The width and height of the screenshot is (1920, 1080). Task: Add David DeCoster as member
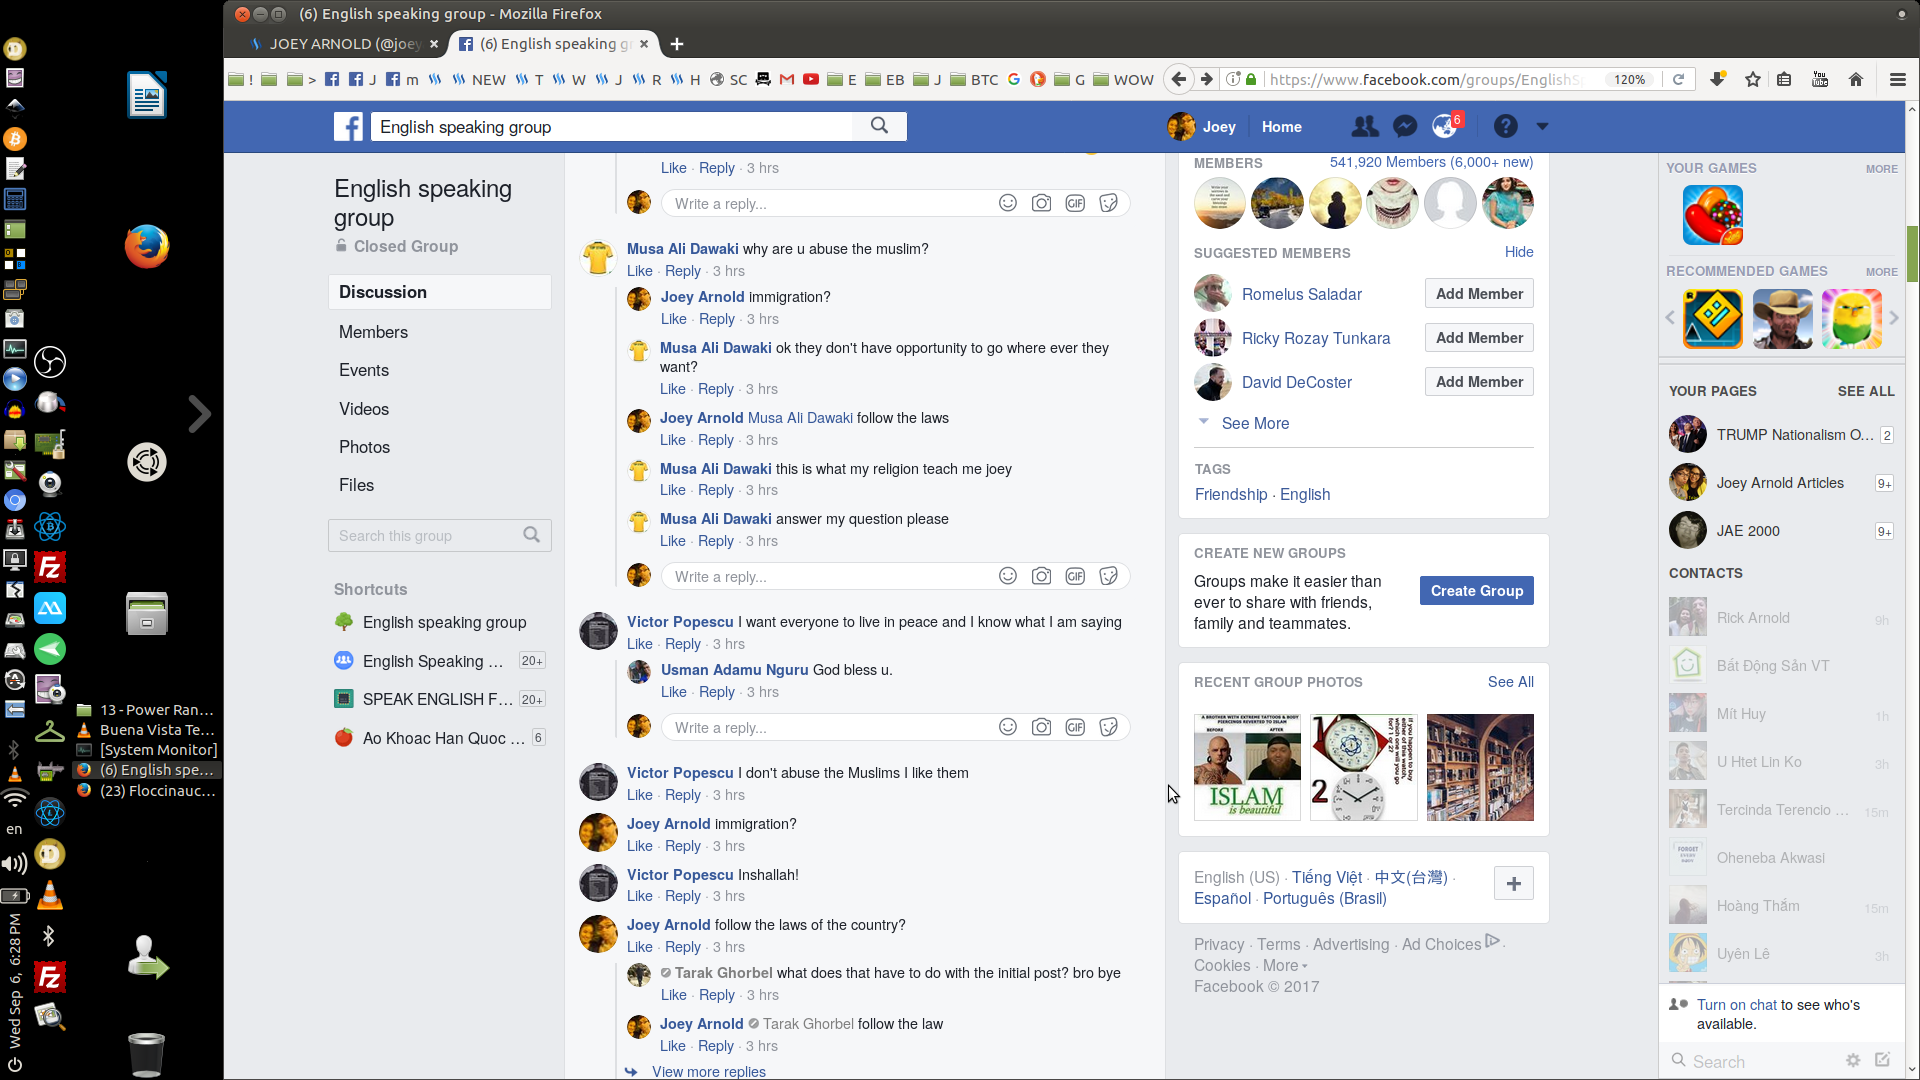(1479, 382)
